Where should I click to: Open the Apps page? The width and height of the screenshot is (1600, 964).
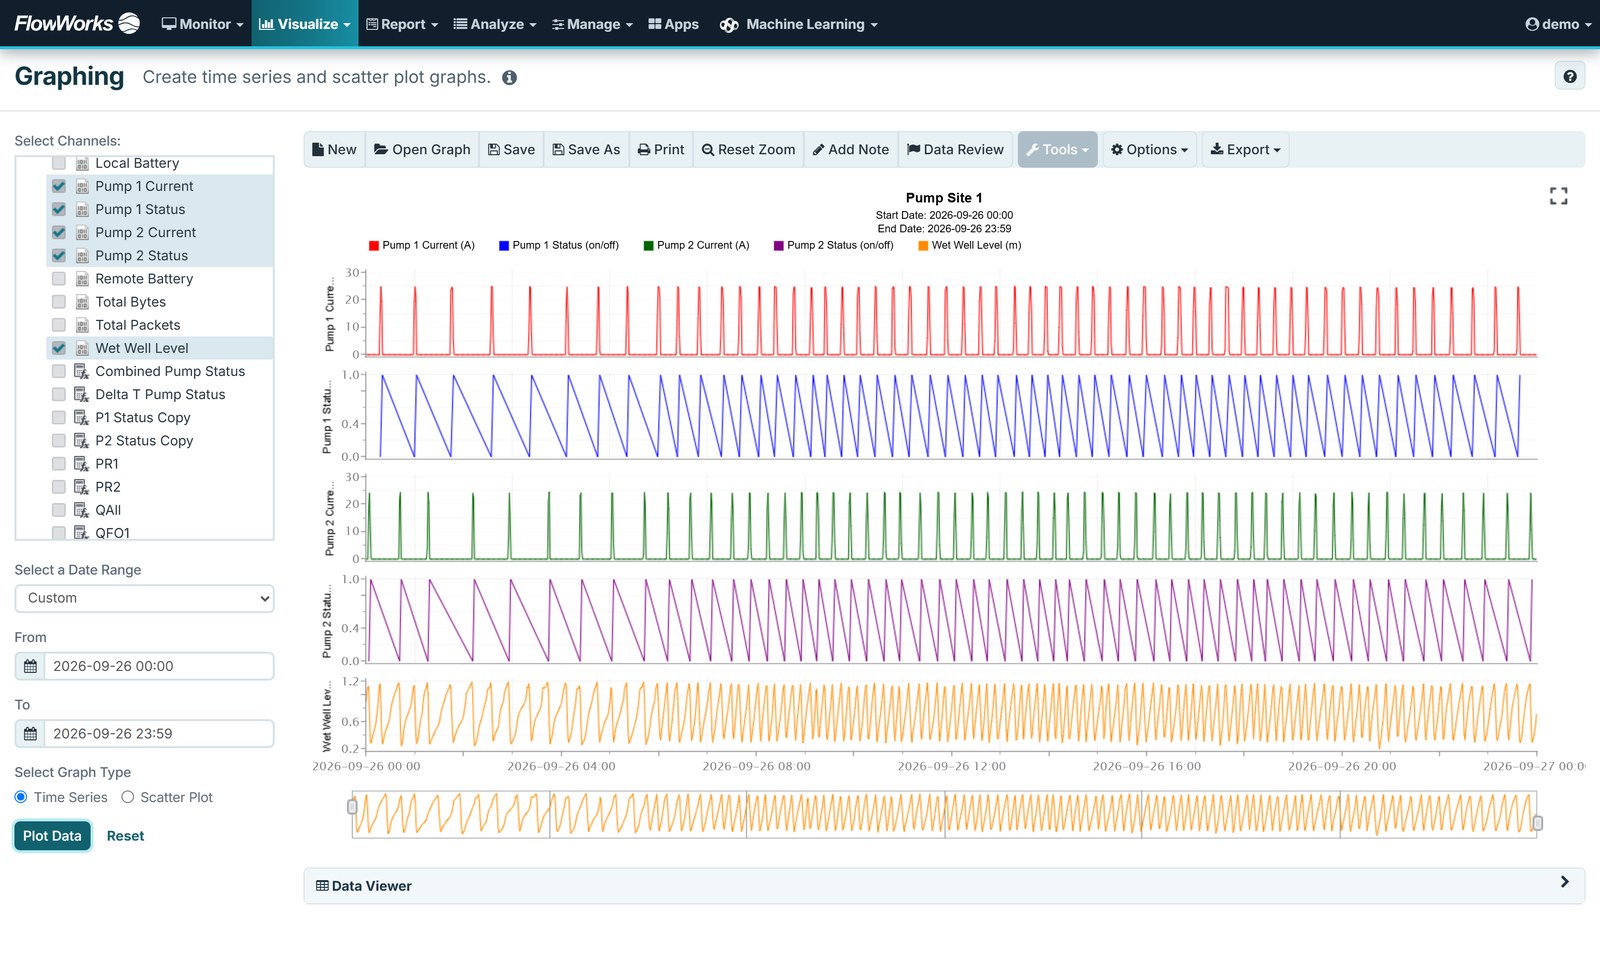[673, 24]
